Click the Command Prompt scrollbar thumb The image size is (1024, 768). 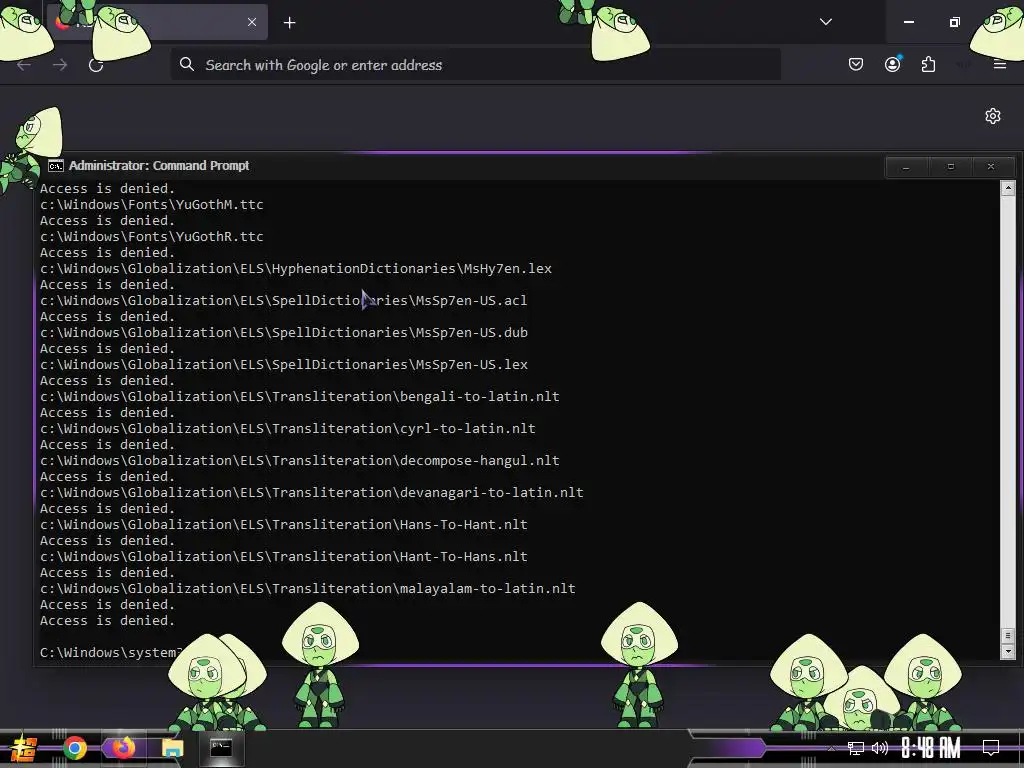click(1008, 635)
